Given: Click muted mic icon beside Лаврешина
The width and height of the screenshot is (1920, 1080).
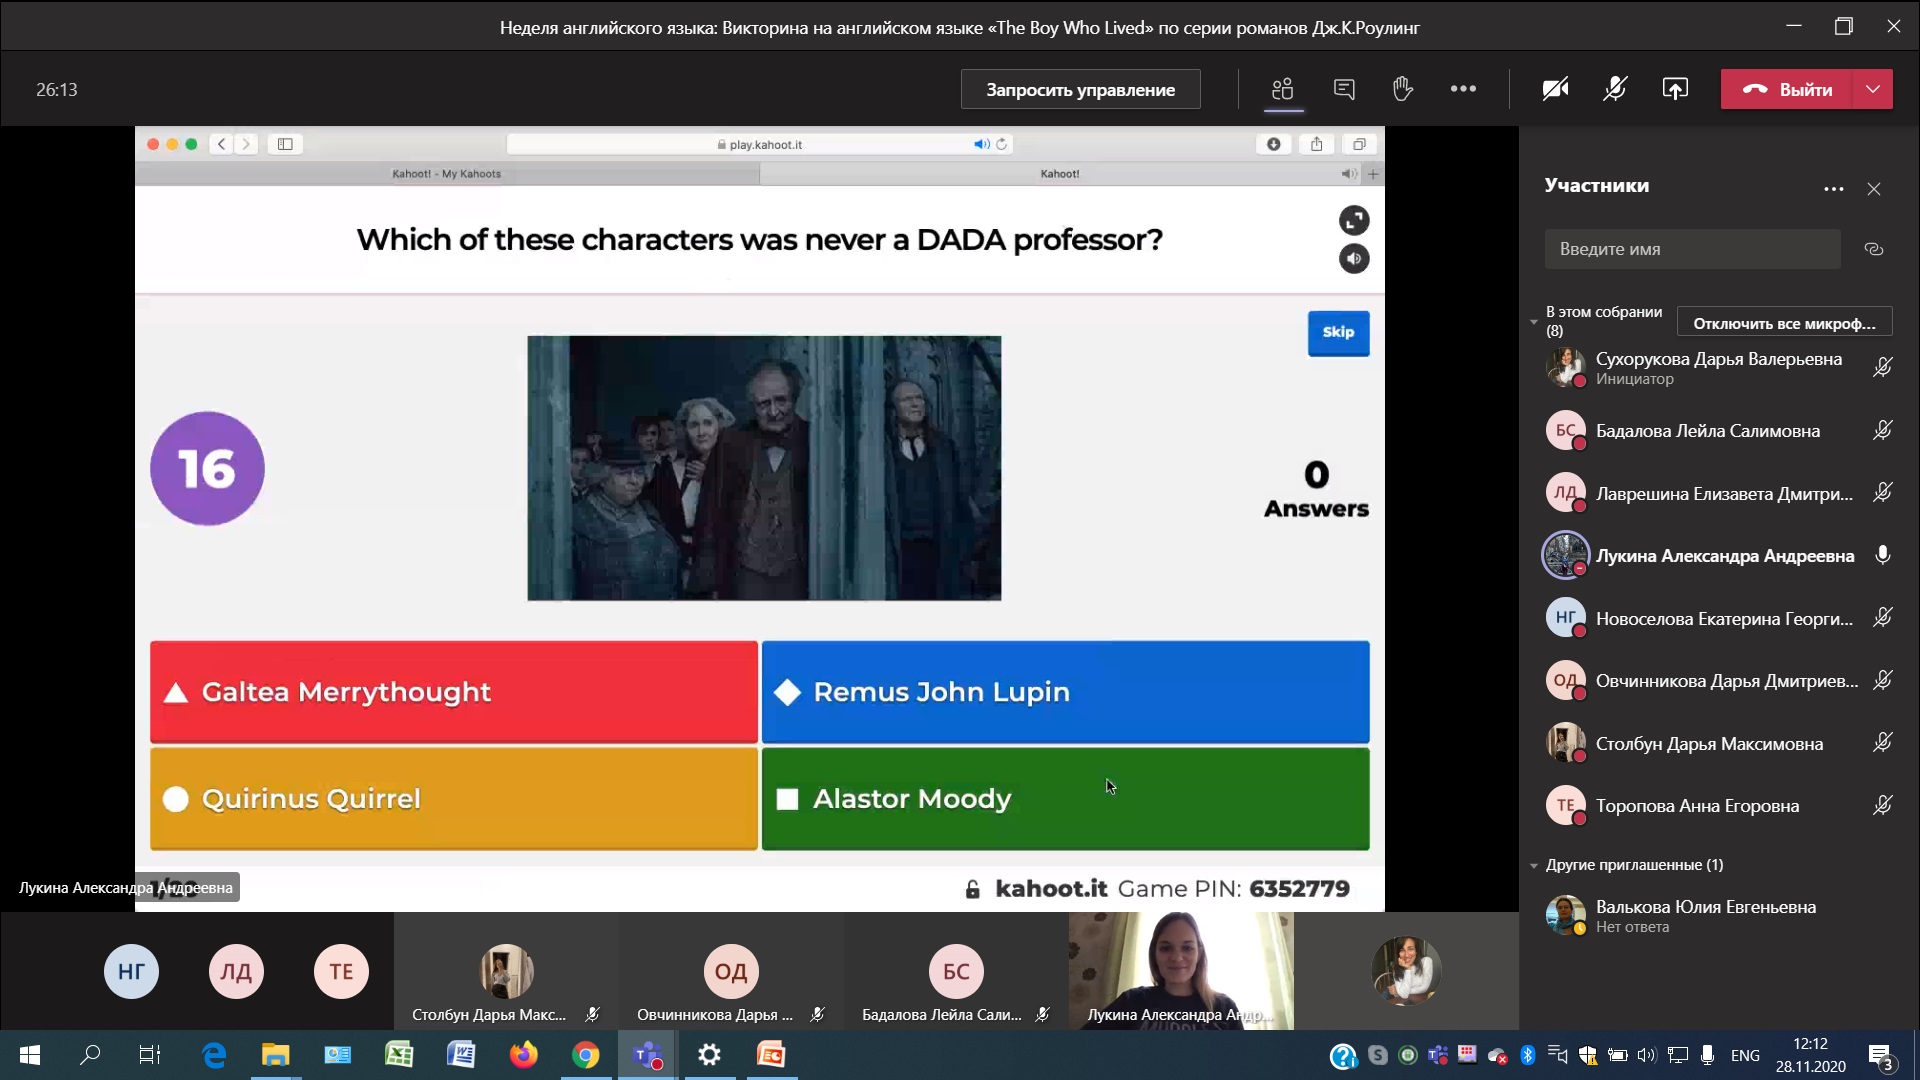Looking at the screenshot, I should (1882, 492).
